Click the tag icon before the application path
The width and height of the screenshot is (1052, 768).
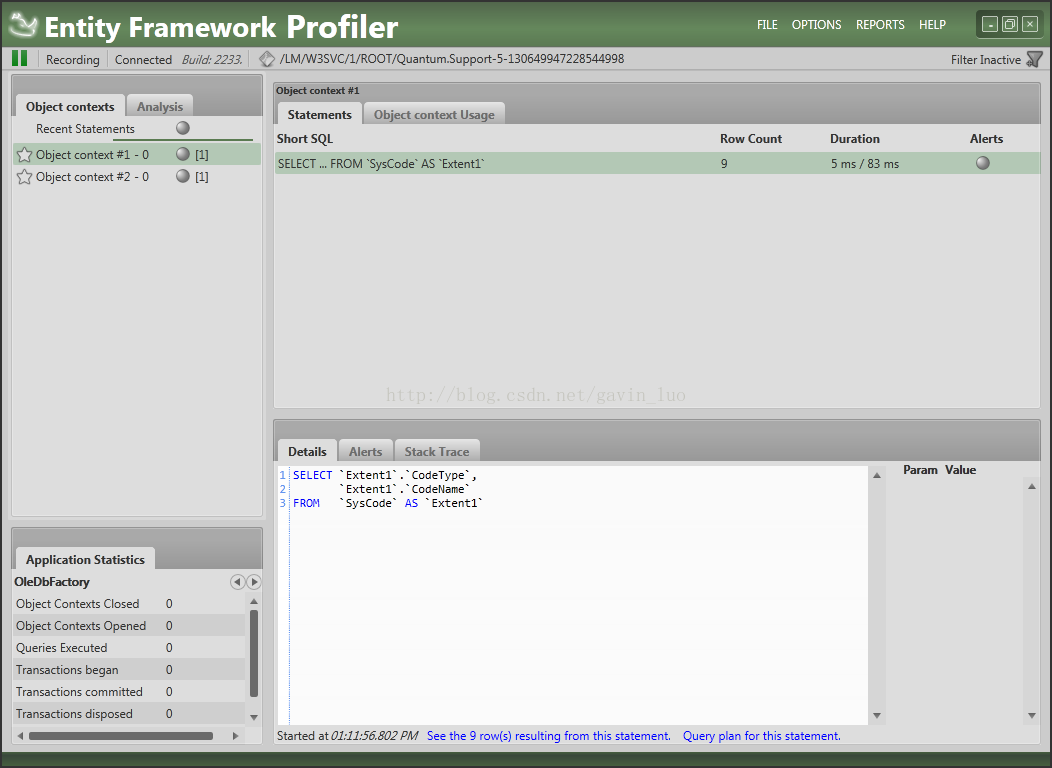point(266,59)
